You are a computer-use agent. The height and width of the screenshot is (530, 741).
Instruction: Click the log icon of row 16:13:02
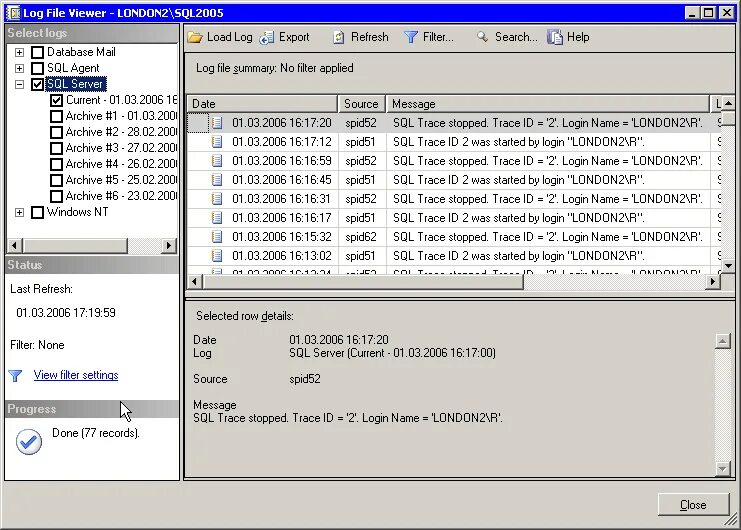[x=217, y=256]
